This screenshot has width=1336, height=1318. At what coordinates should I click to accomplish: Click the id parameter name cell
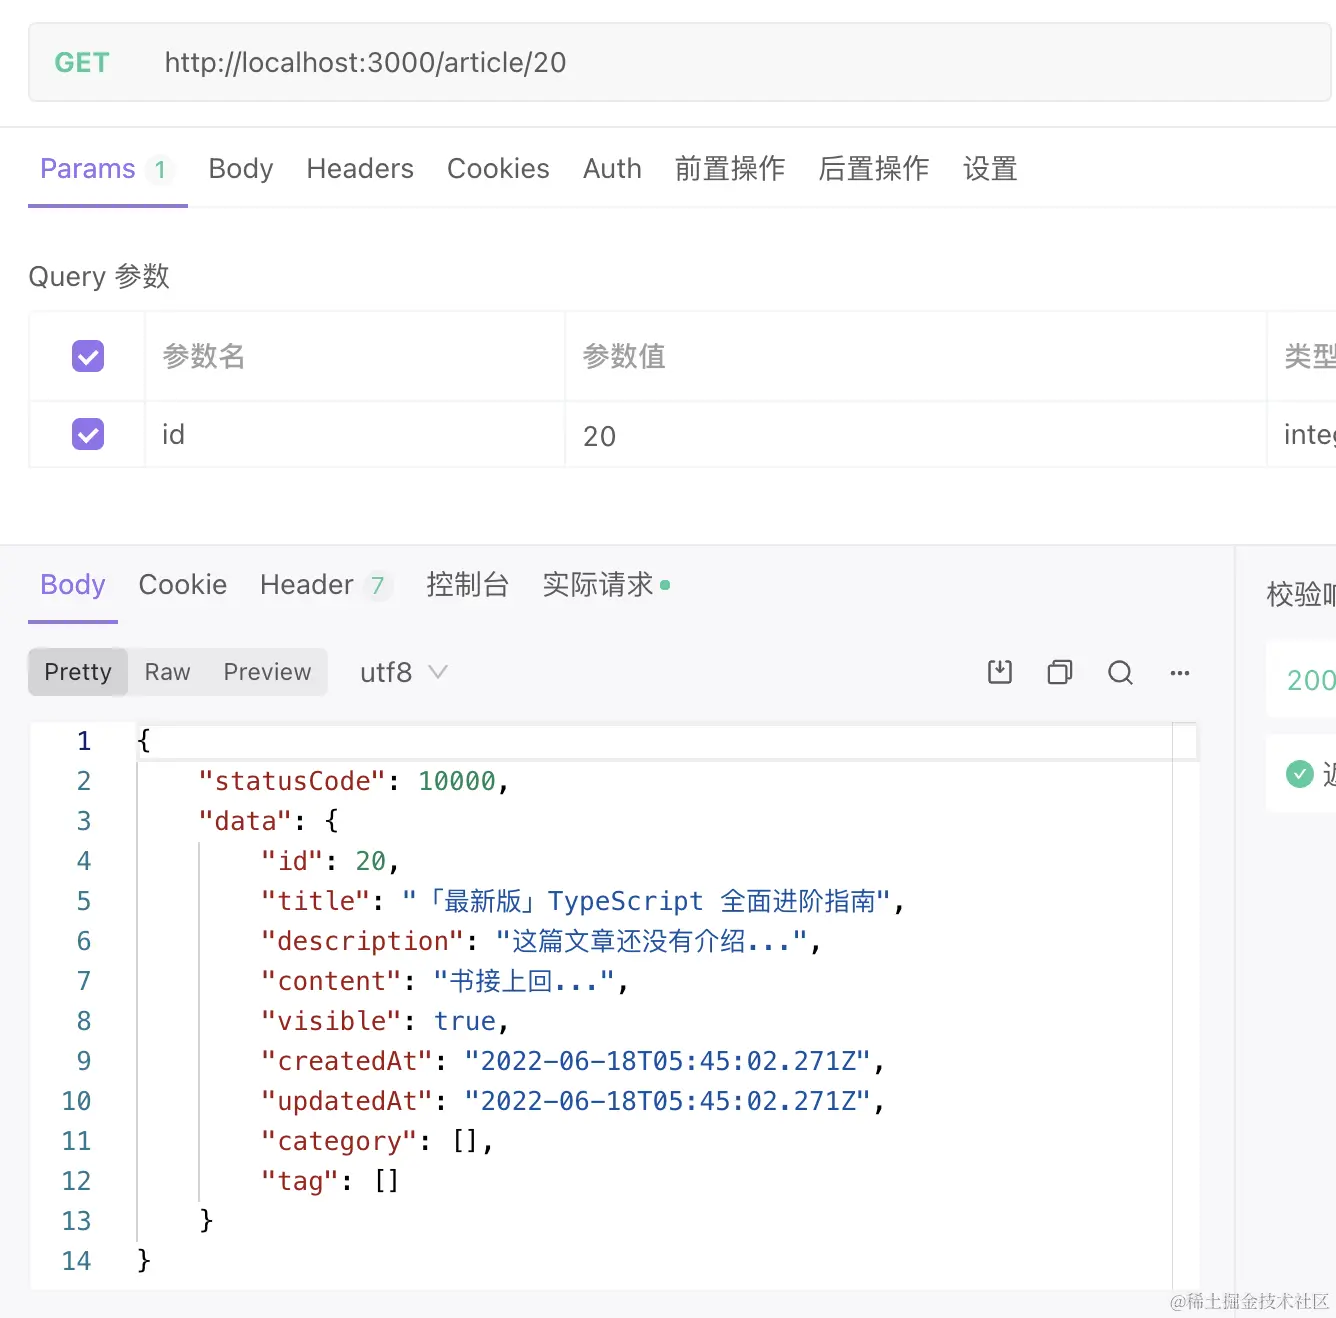(355, 435)
